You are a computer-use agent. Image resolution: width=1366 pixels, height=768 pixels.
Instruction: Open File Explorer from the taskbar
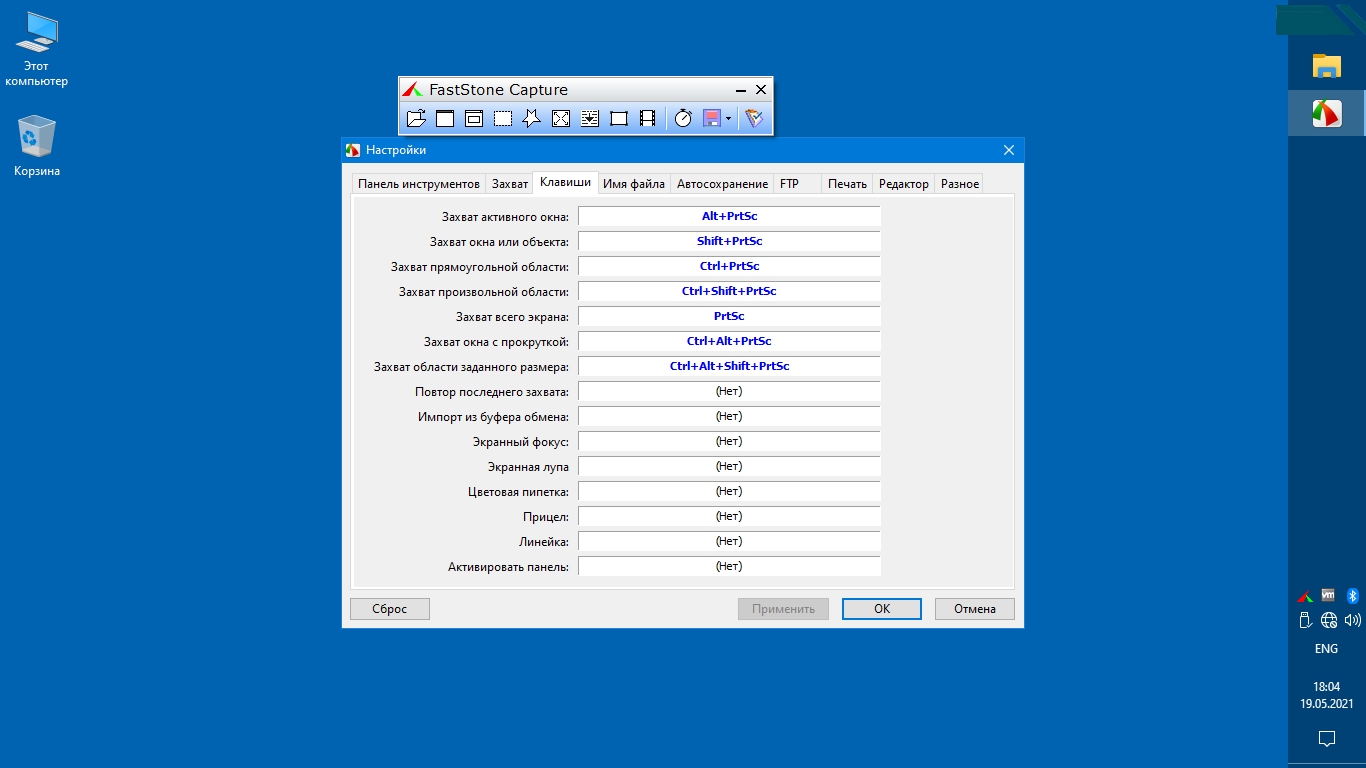[x=1326, y=67]
